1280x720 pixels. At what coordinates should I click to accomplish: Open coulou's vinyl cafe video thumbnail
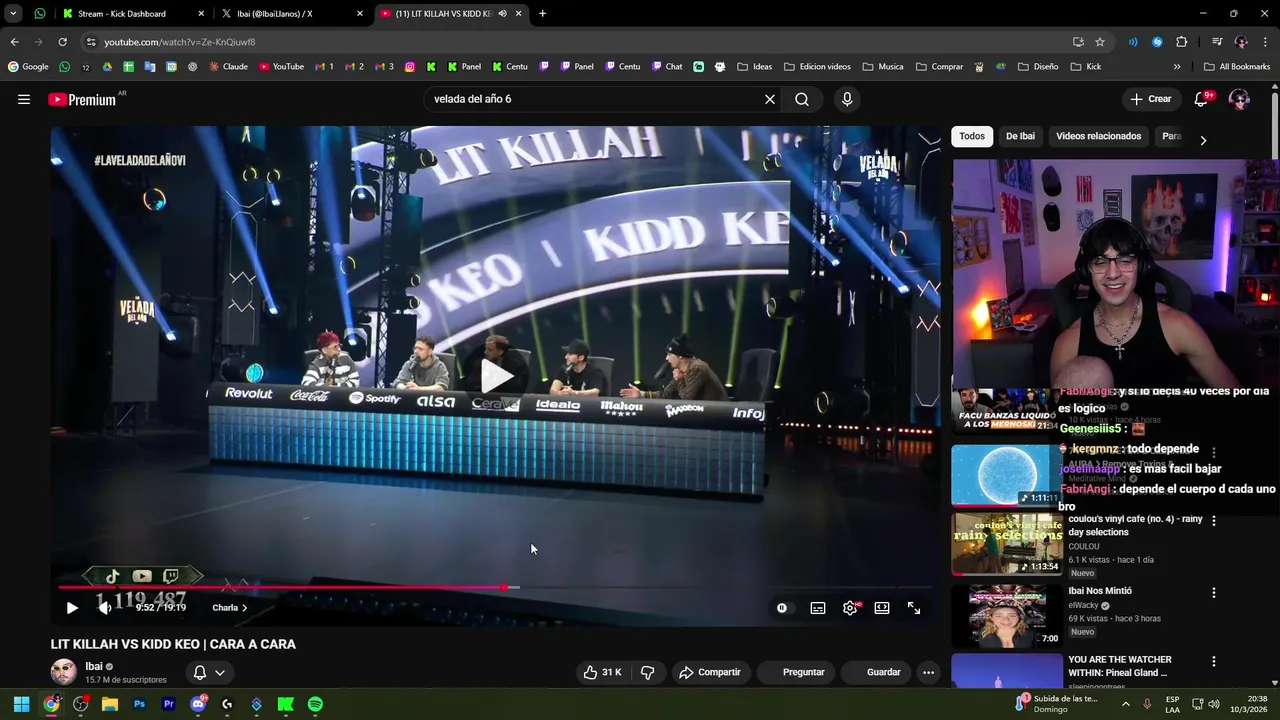1007,544
